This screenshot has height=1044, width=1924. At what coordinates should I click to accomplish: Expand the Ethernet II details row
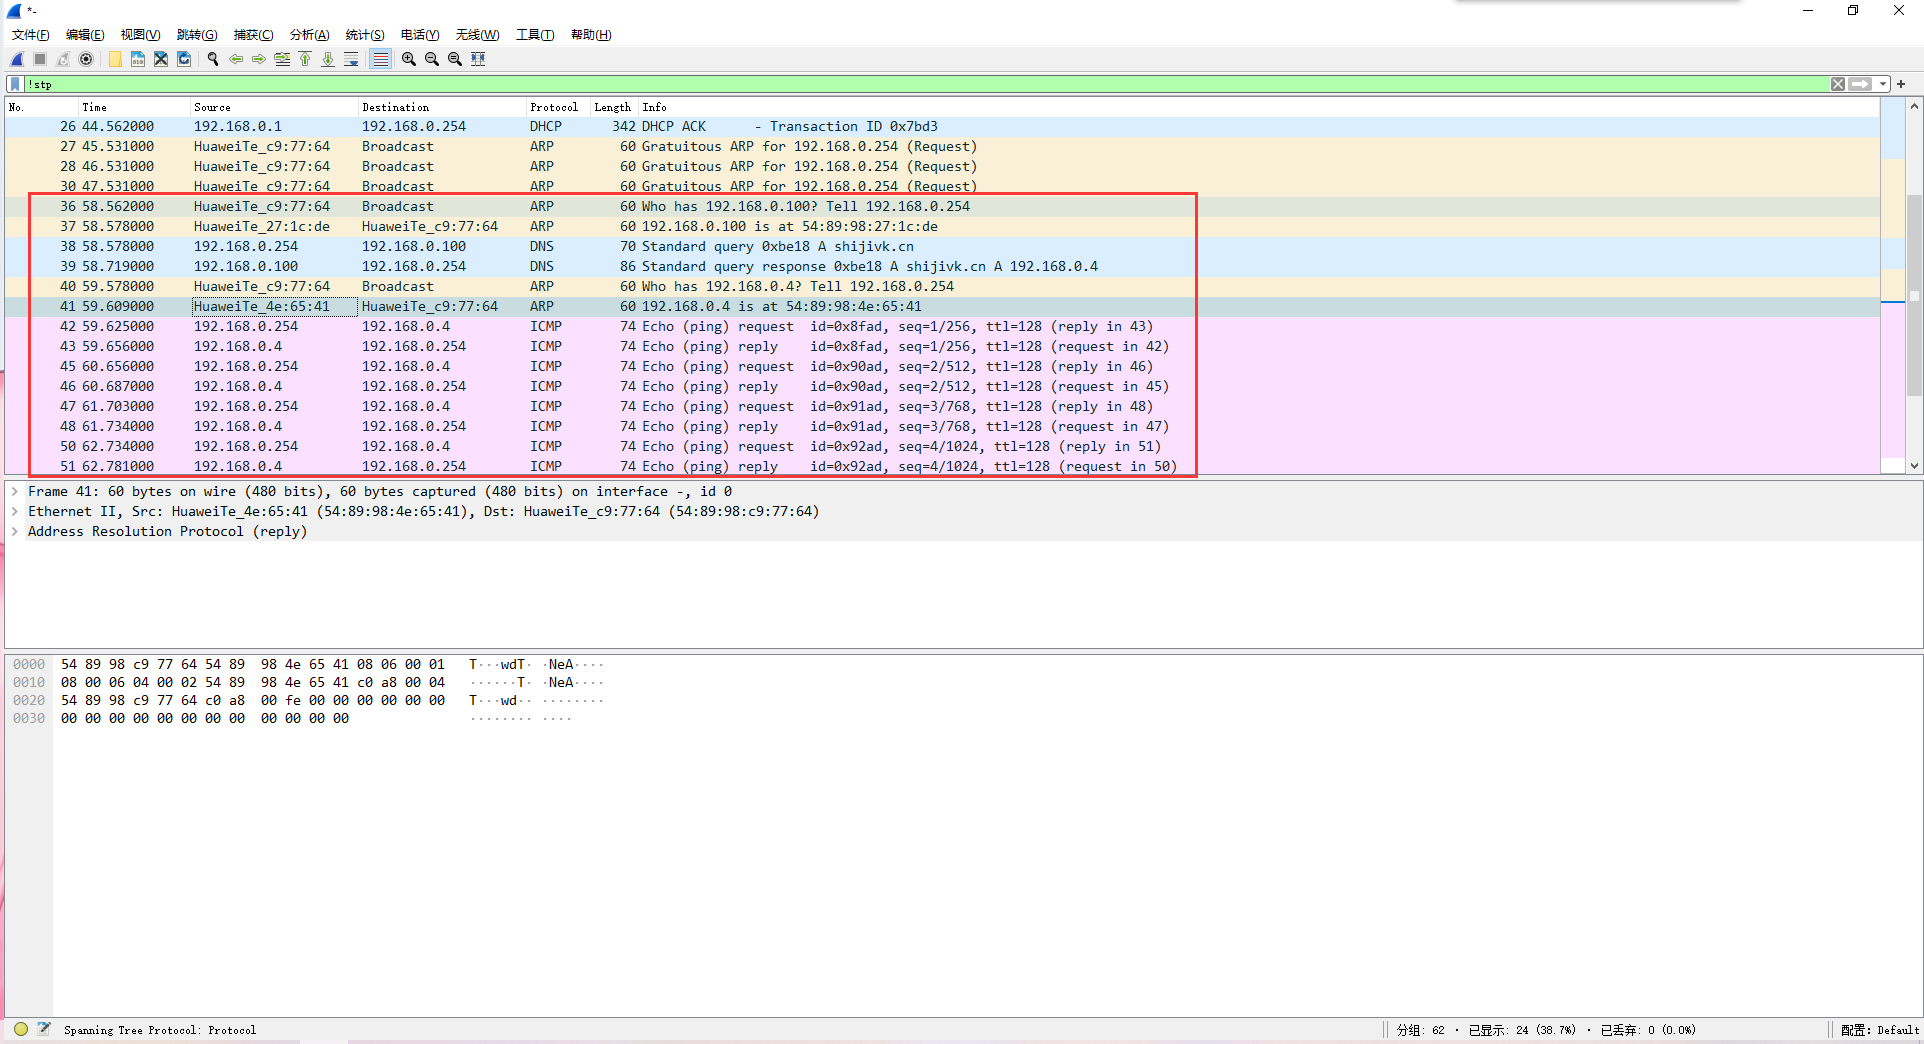(x=15, y=511)
